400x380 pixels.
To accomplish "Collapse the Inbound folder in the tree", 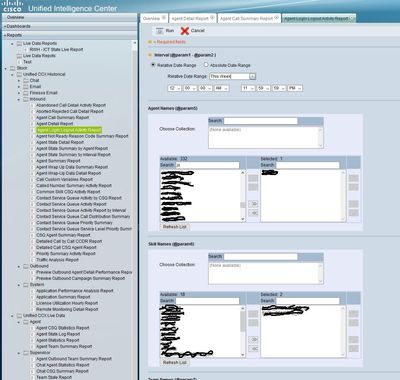I will point(19,99).
